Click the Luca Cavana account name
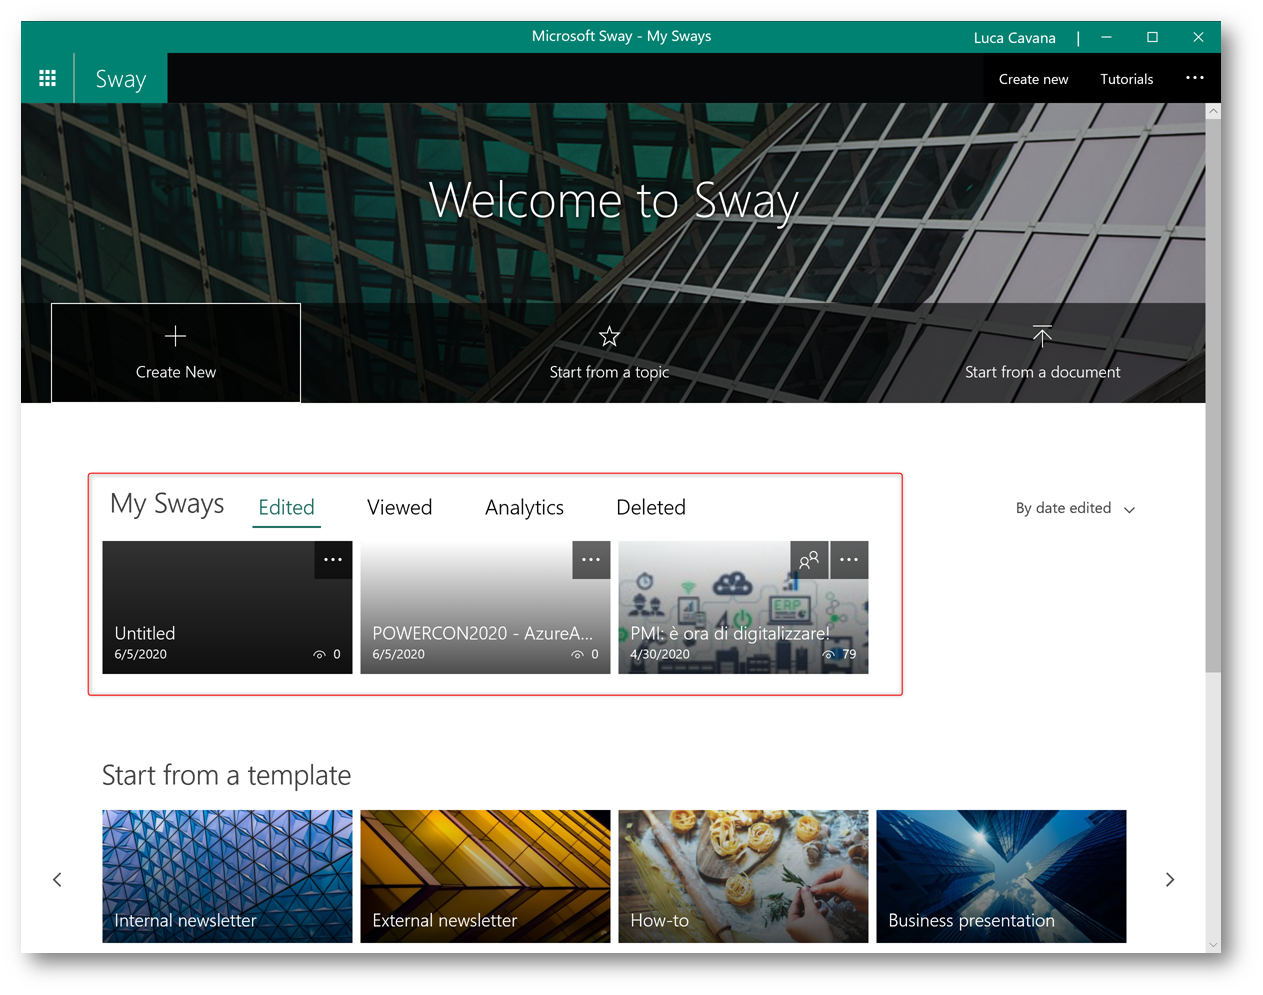 1014,38
